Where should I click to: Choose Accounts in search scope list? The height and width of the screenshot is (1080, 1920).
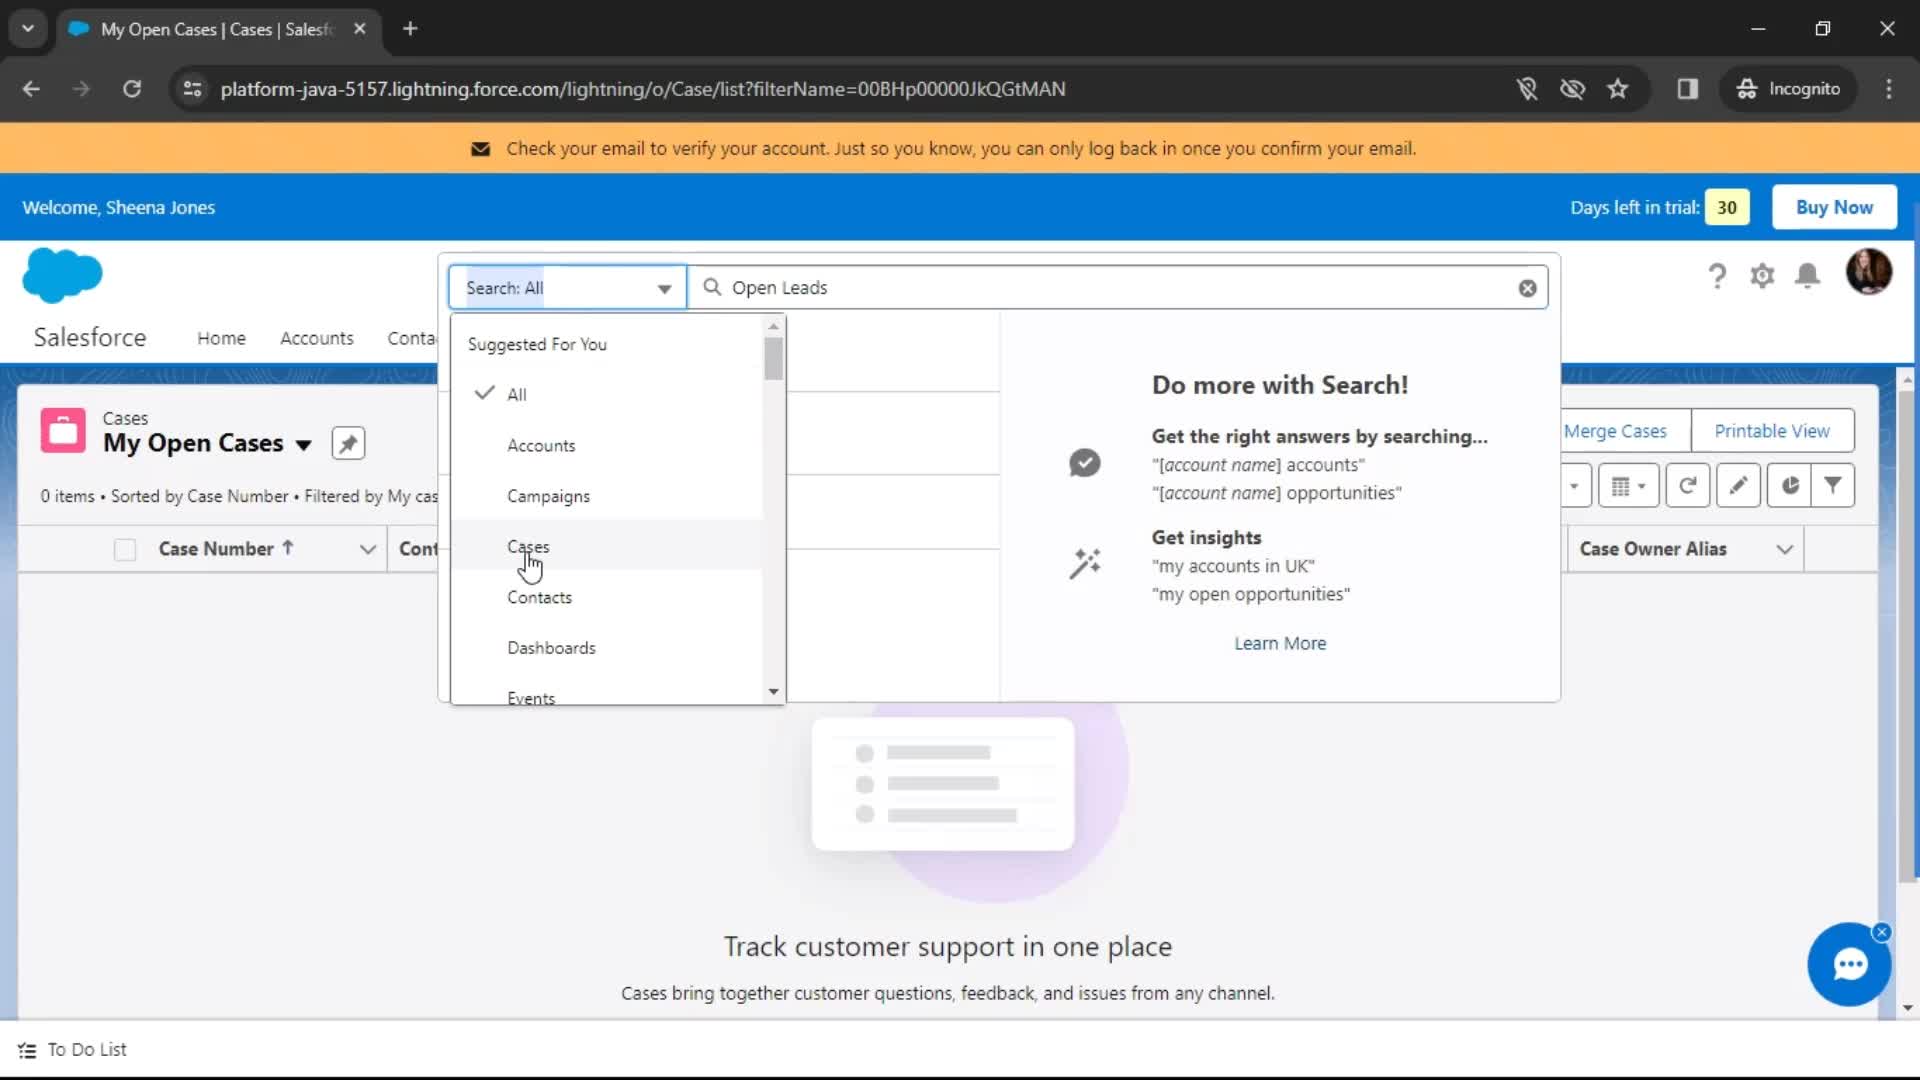click(x=607, y=445)
